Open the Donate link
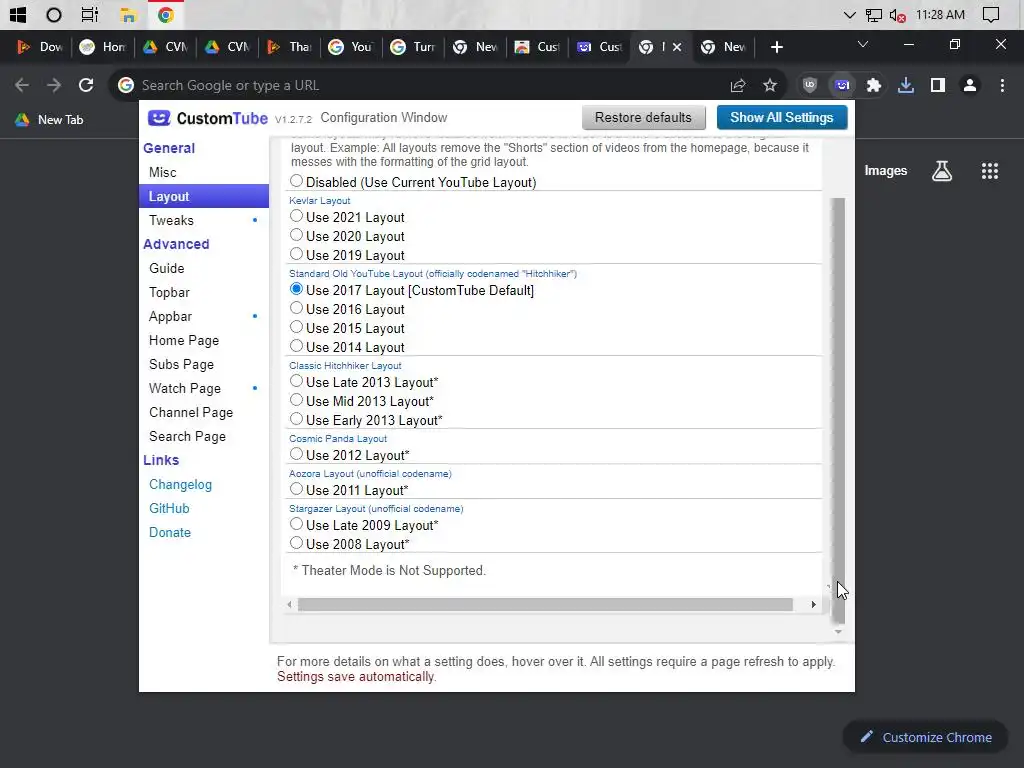Screen dimensions: 1024x768 point(170,532)
